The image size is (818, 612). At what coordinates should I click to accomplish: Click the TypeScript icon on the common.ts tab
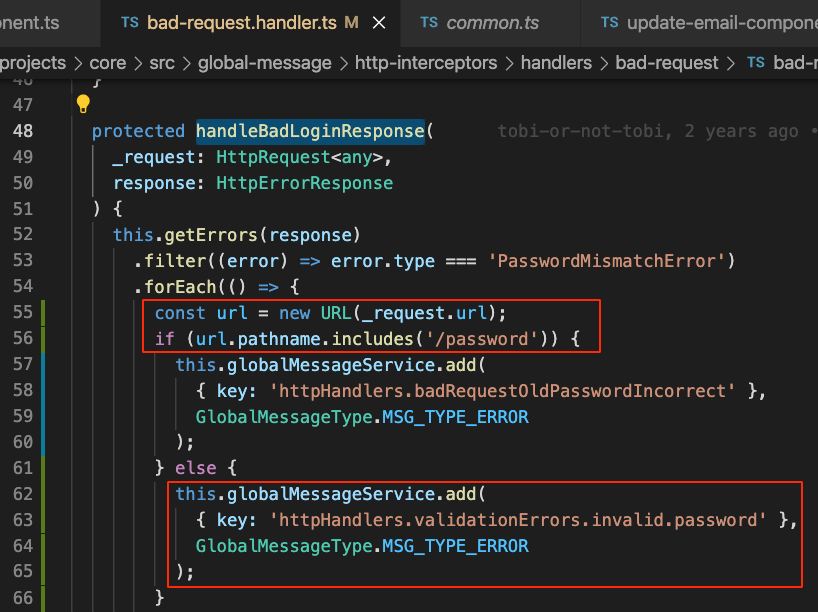pyautogui.click(x=430, y=23)
